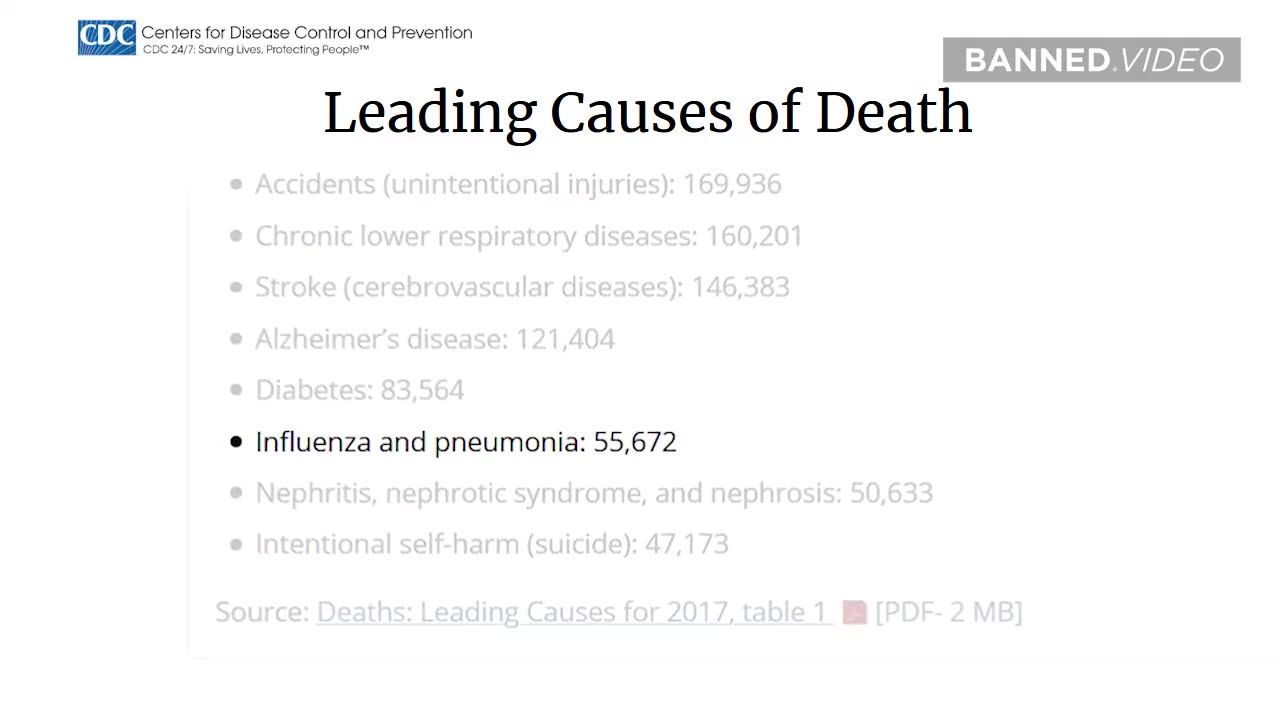Click the PDF icon beside source link
This screenshot has width=1280, height=720.
point(854,612)
